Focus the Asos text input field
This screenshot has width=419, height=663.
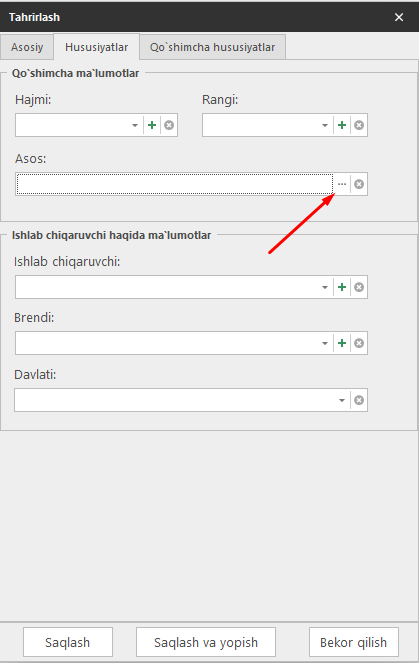[x=175, y=184]
